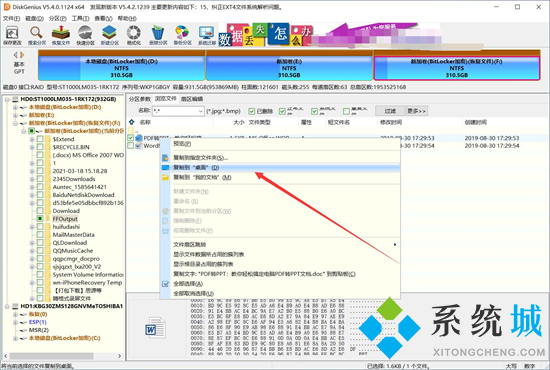Open the 工具(T) menu
The image size is (550, 370).
click(80, 18)
